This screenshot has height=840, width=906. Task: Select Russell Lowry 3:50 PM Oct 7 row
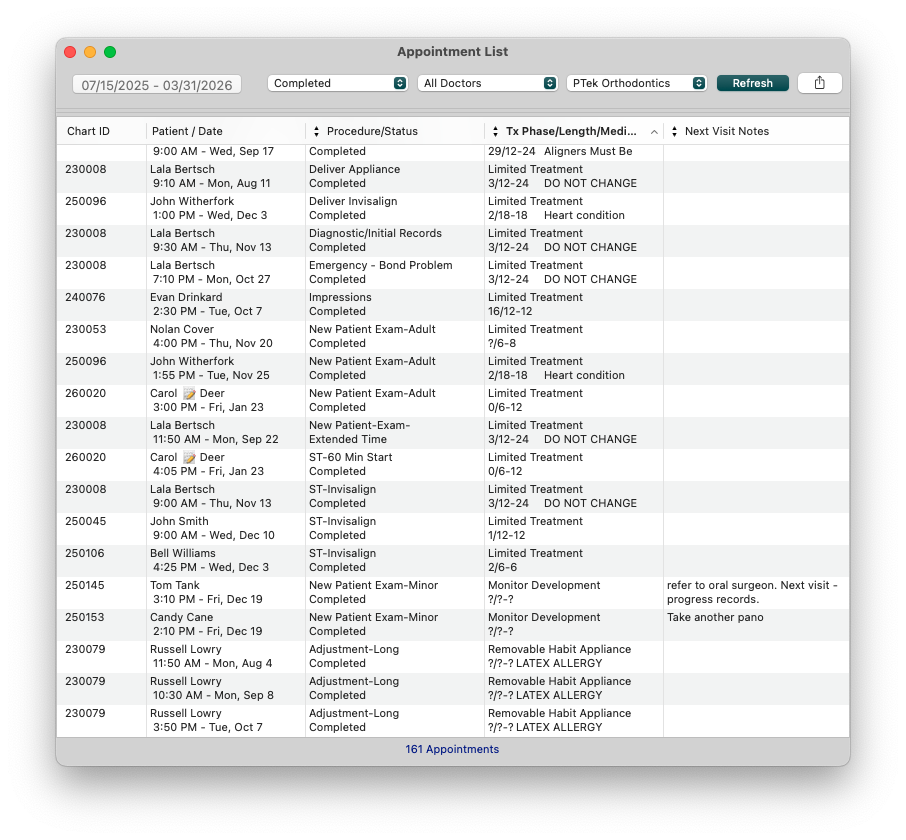tap(452, 720)
